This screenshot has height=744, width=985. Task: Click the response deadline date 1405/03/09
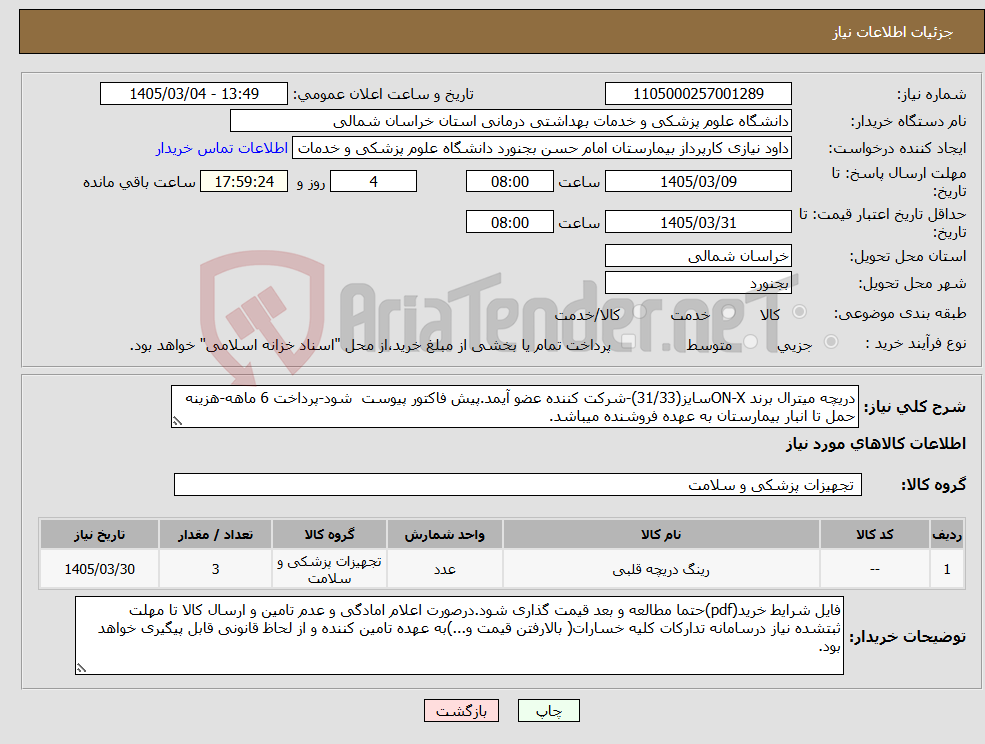[x=698, y=182]
